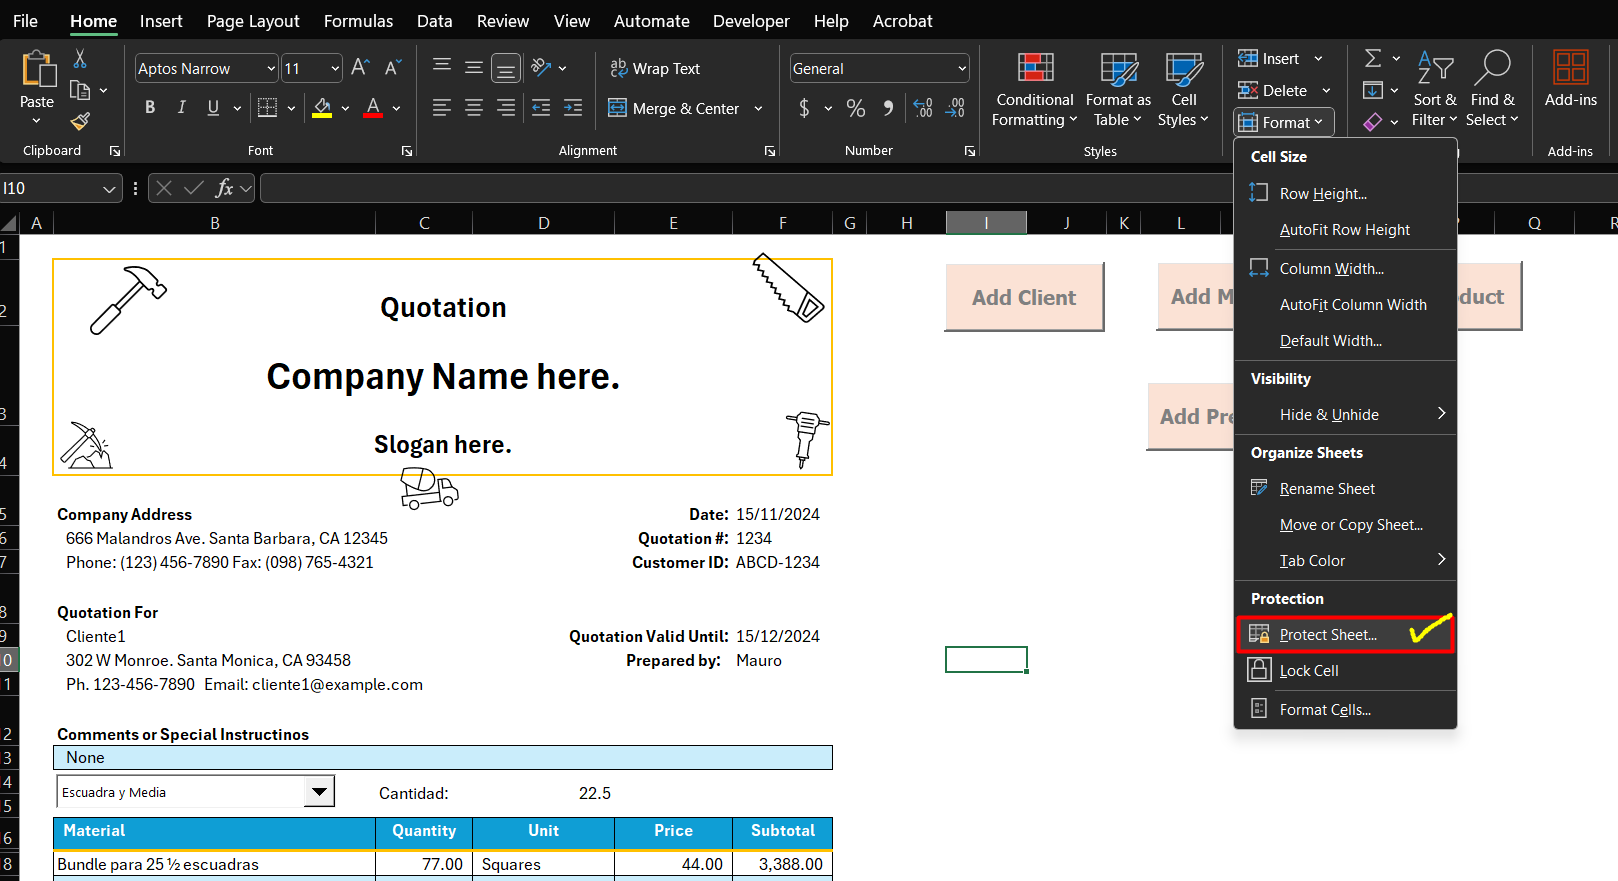Apply the Percent Style icon
1618x881 pixels.
click(856, 108)
